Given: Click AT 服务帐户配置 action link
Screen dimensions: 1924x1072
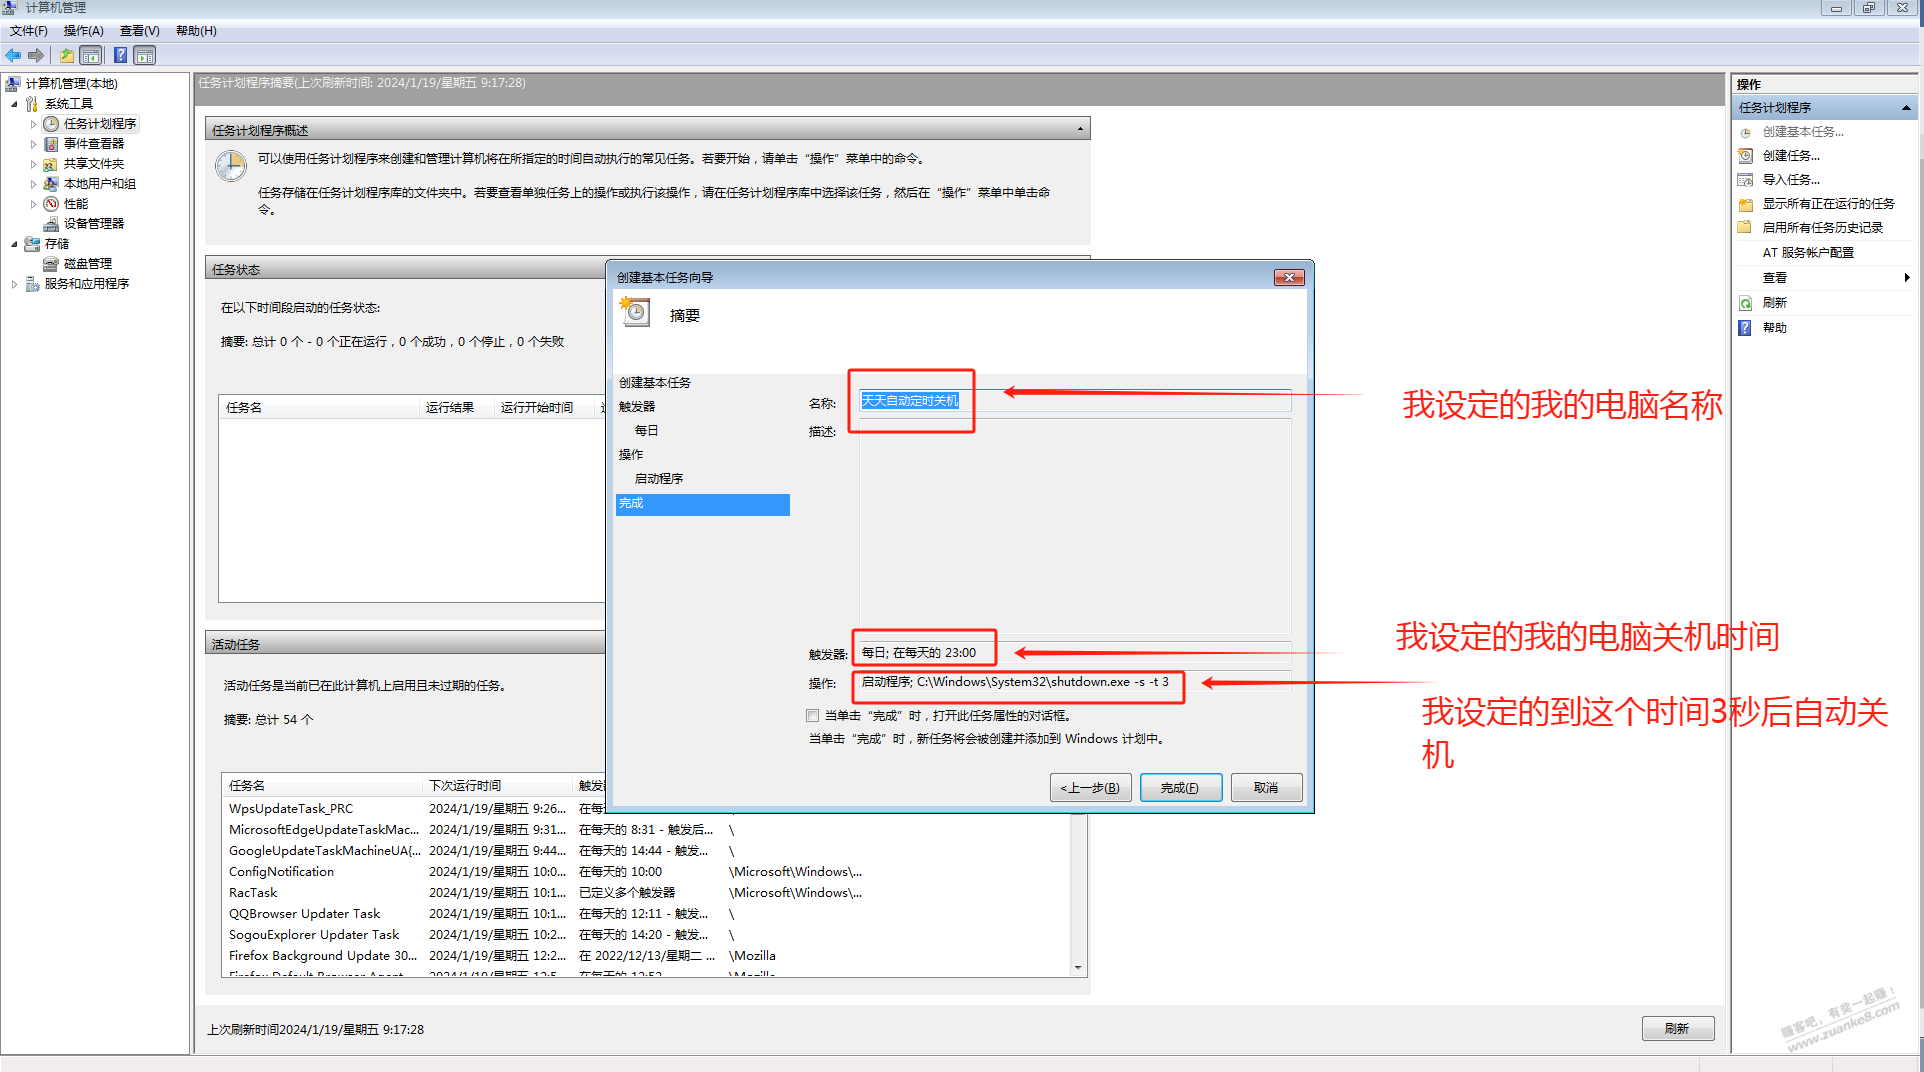Looking at the screenshot, I should [1808, 253].
